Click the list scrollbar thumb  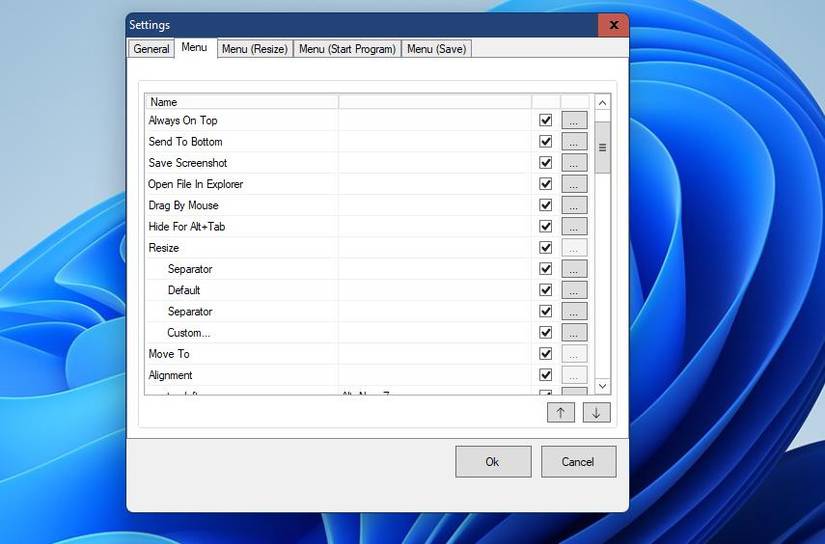point(602,147)
